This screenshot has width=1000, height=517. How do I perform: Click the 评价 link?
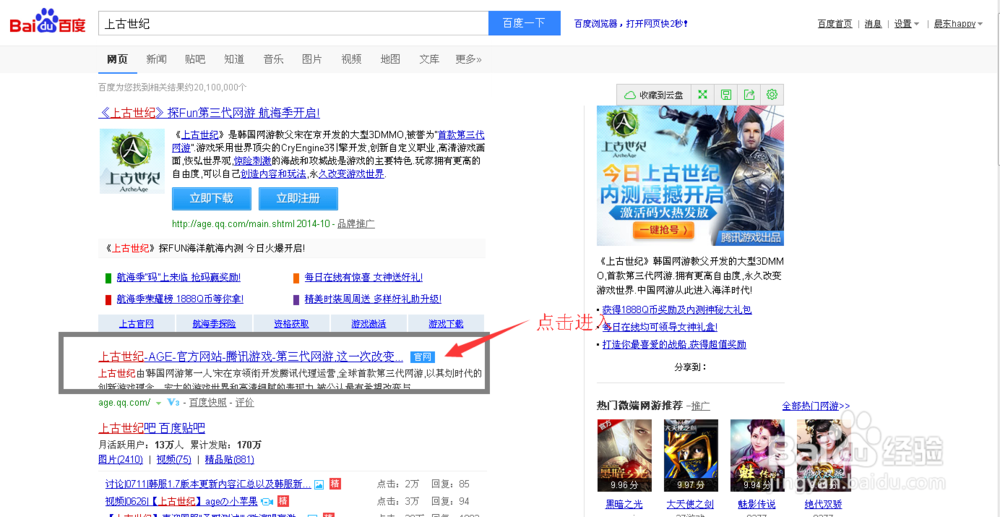pos(244,402)
